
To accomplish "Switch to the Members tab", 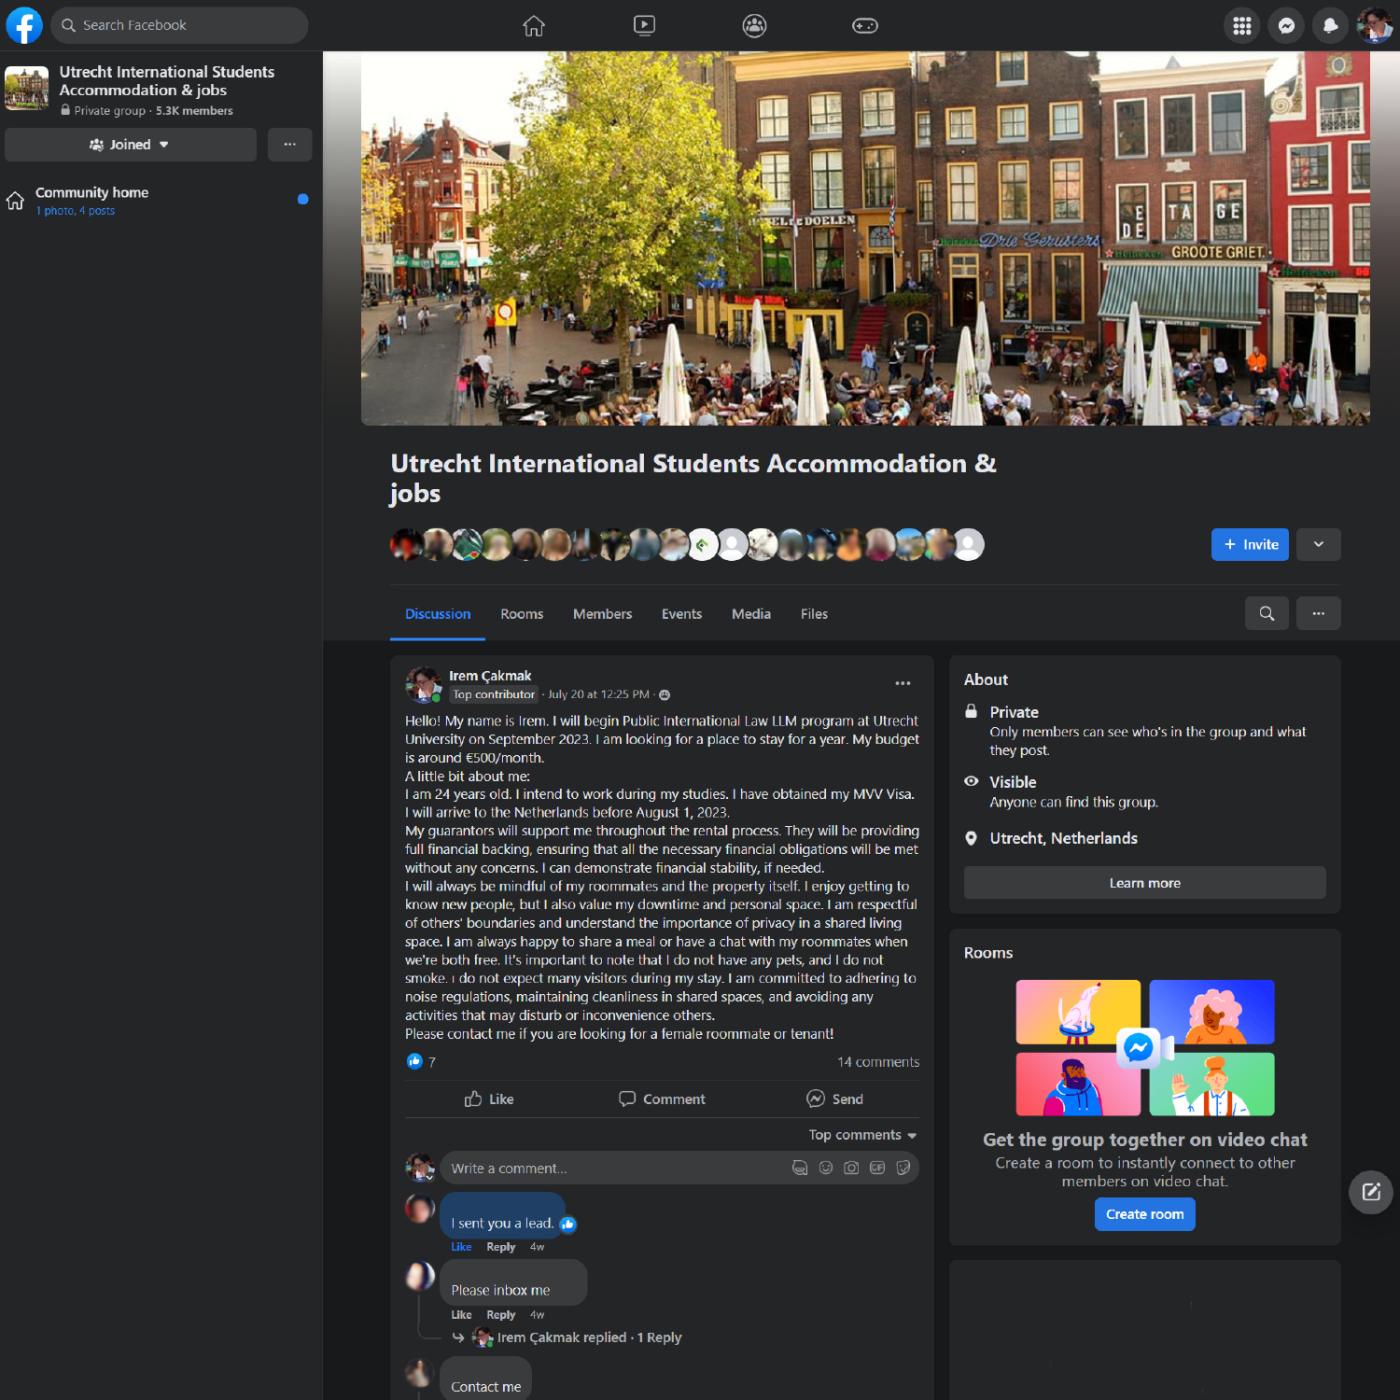I will pyautogui.click(x=602, y=614).
